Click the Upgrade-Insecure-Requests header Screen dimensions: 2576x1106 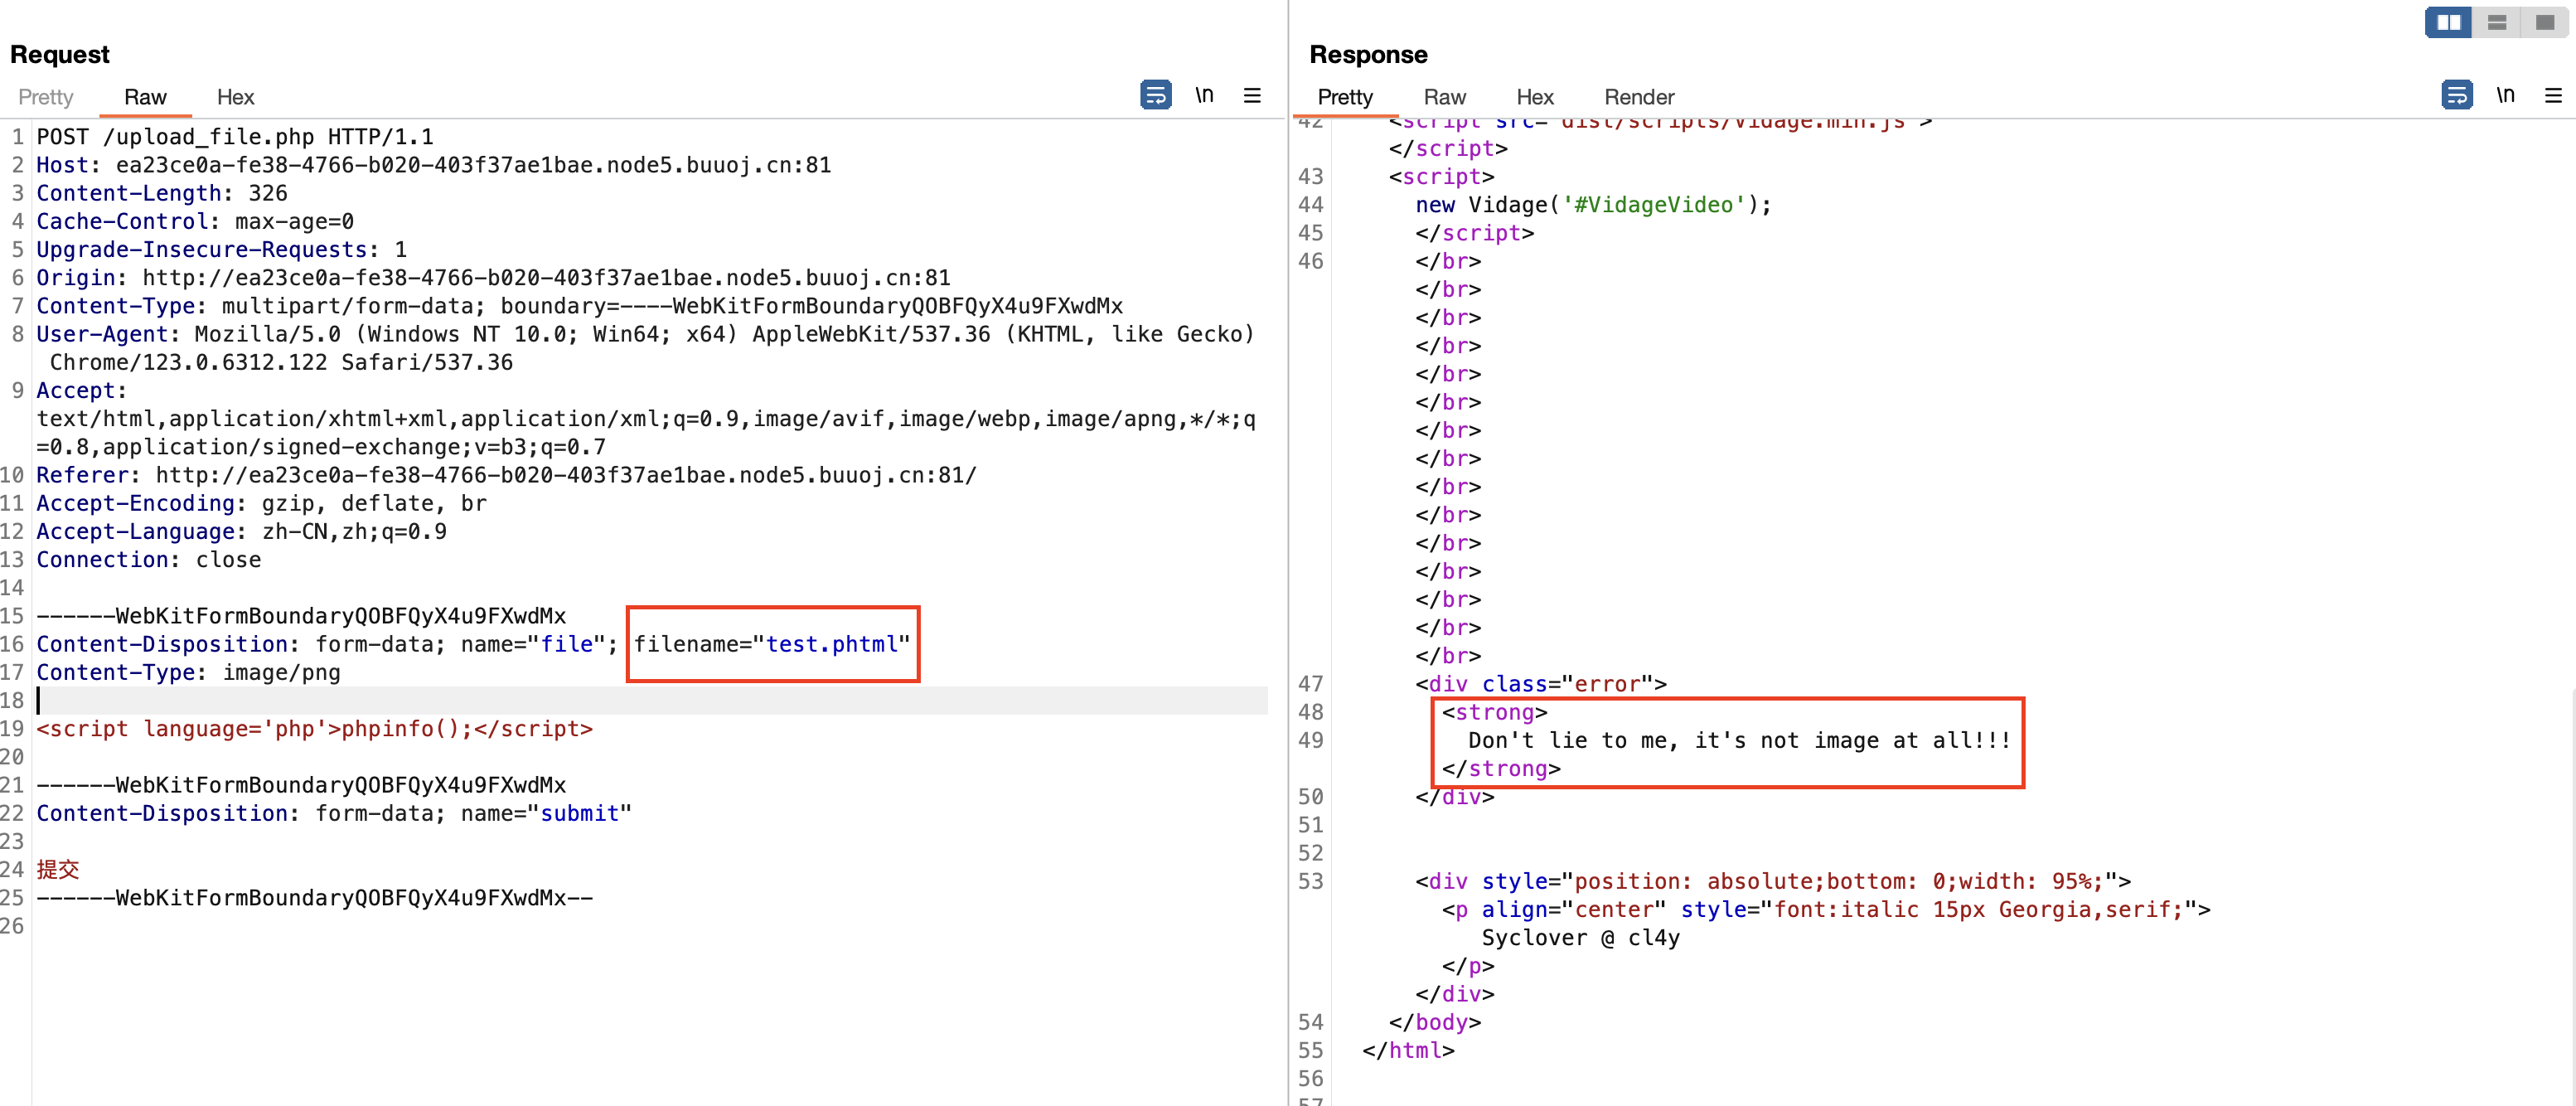point(222,250)
